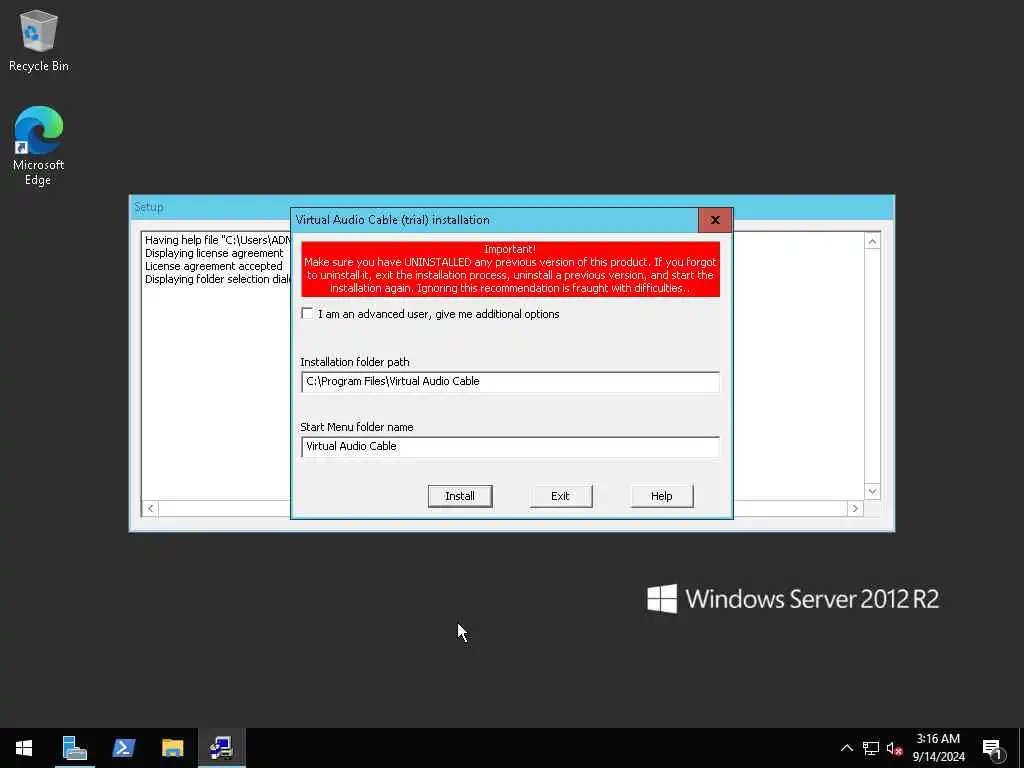
Task: Open the network status tray icon
Action: (x=871, y=748)
